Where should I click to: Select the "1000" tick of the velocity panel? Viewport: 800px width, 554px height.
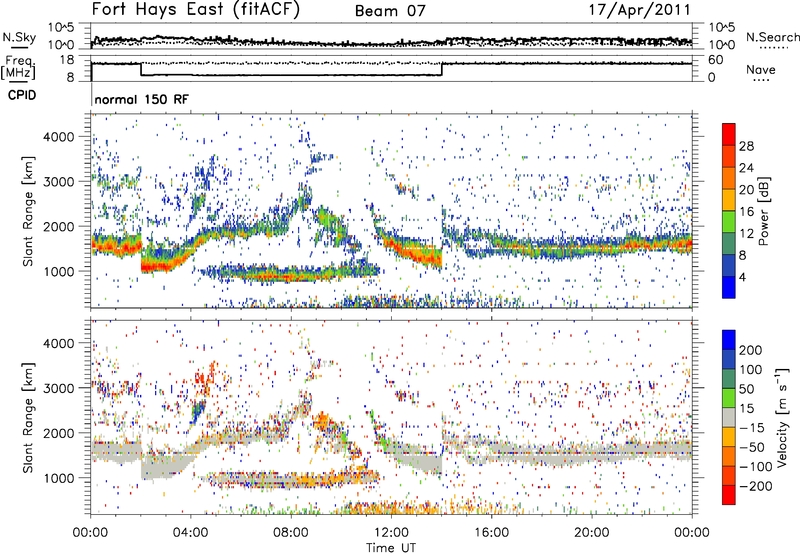pyautogui.click(x=59, y=478)
